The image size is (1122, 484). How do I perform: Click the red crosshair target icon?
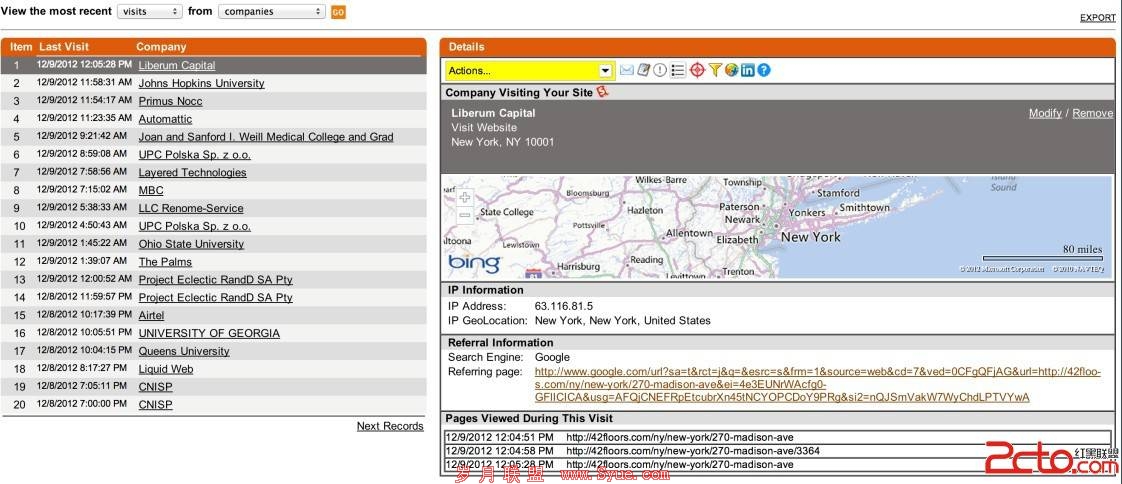(x=698, y=70)
